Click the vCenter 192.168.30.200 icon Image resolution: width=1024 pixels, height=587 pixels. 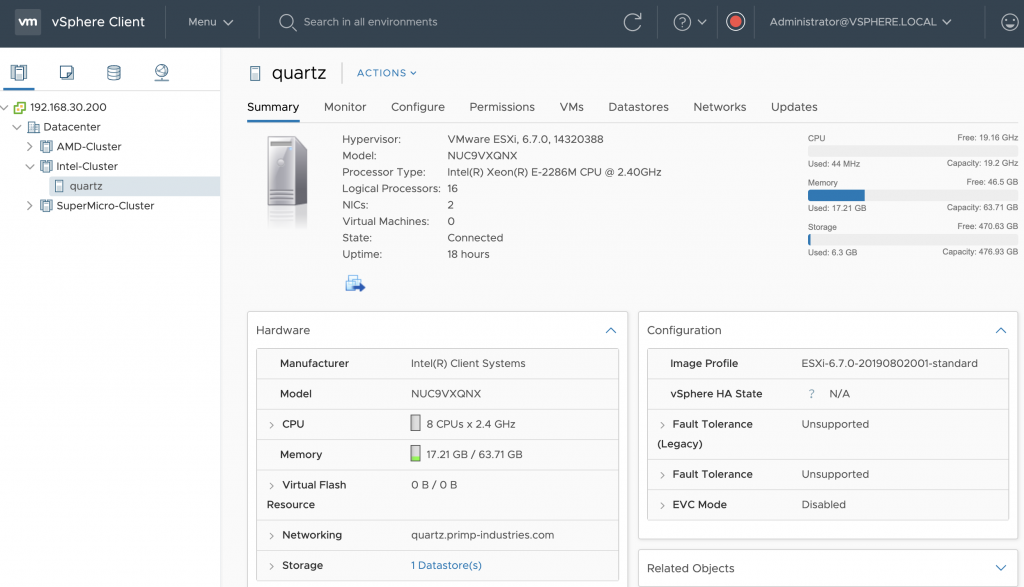(x=20, y=107)
